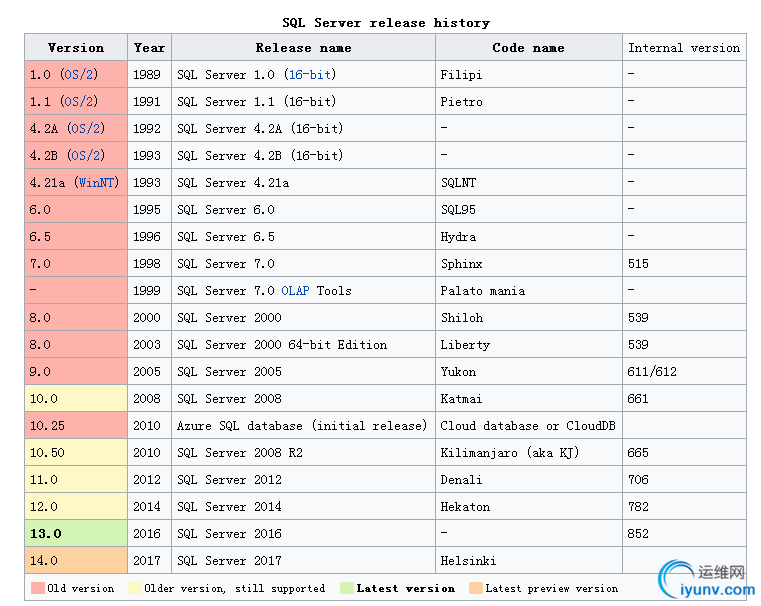The width and height of the screenshot is (761, 606).
Task: Click the code name Hekaton
Action: 465,507
